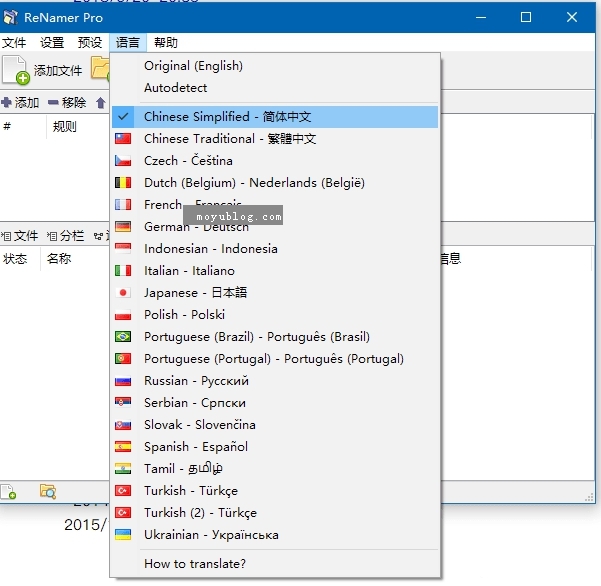Toggle the checked Chinese Simplified language
The width and height of the screenshot is (601, 586).
pos(275,117)
